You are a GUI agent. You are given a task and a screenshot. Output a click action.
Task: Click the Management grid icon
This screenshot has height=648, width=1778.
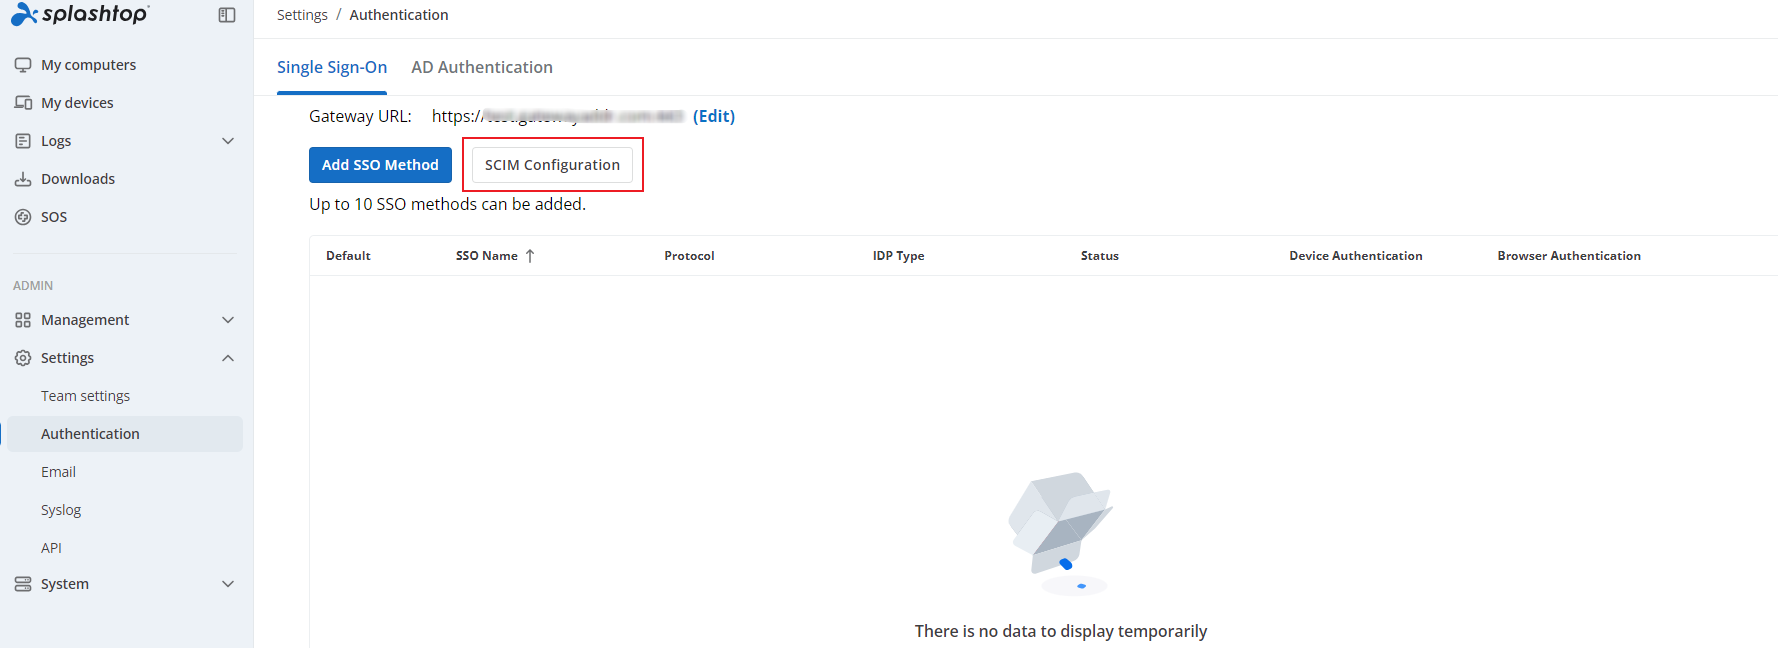[23, 320]
